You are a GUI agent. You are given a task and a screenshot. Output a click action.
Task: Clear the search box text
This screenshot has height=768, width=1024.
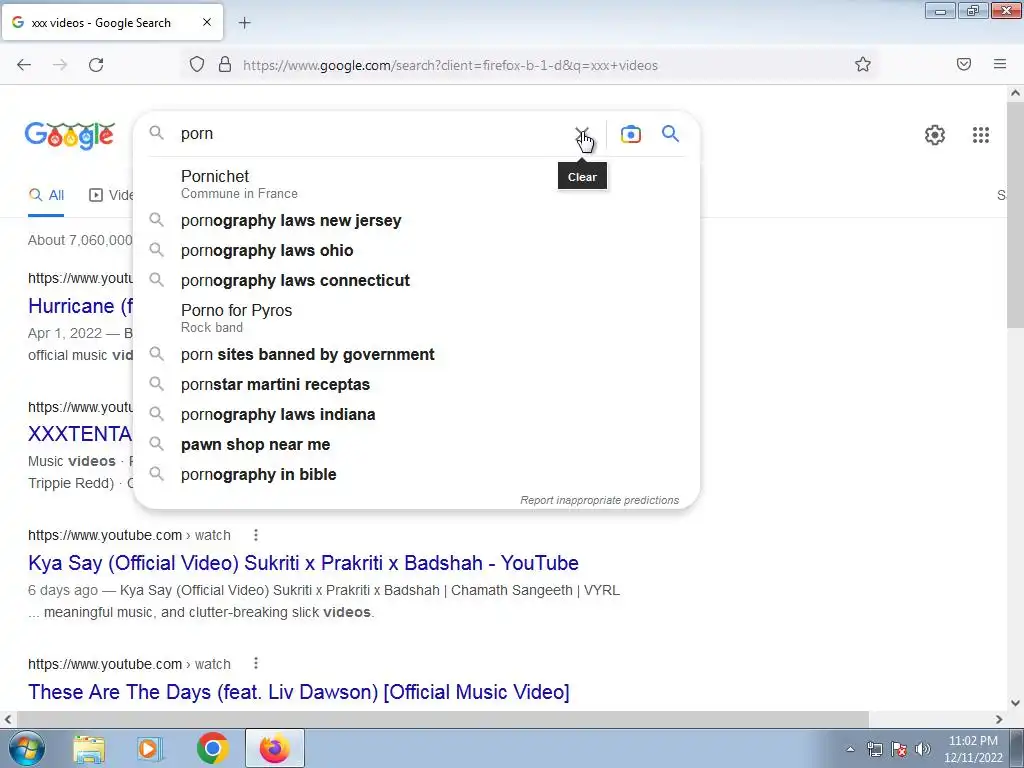pyautogui.click(x=581, y=134)
